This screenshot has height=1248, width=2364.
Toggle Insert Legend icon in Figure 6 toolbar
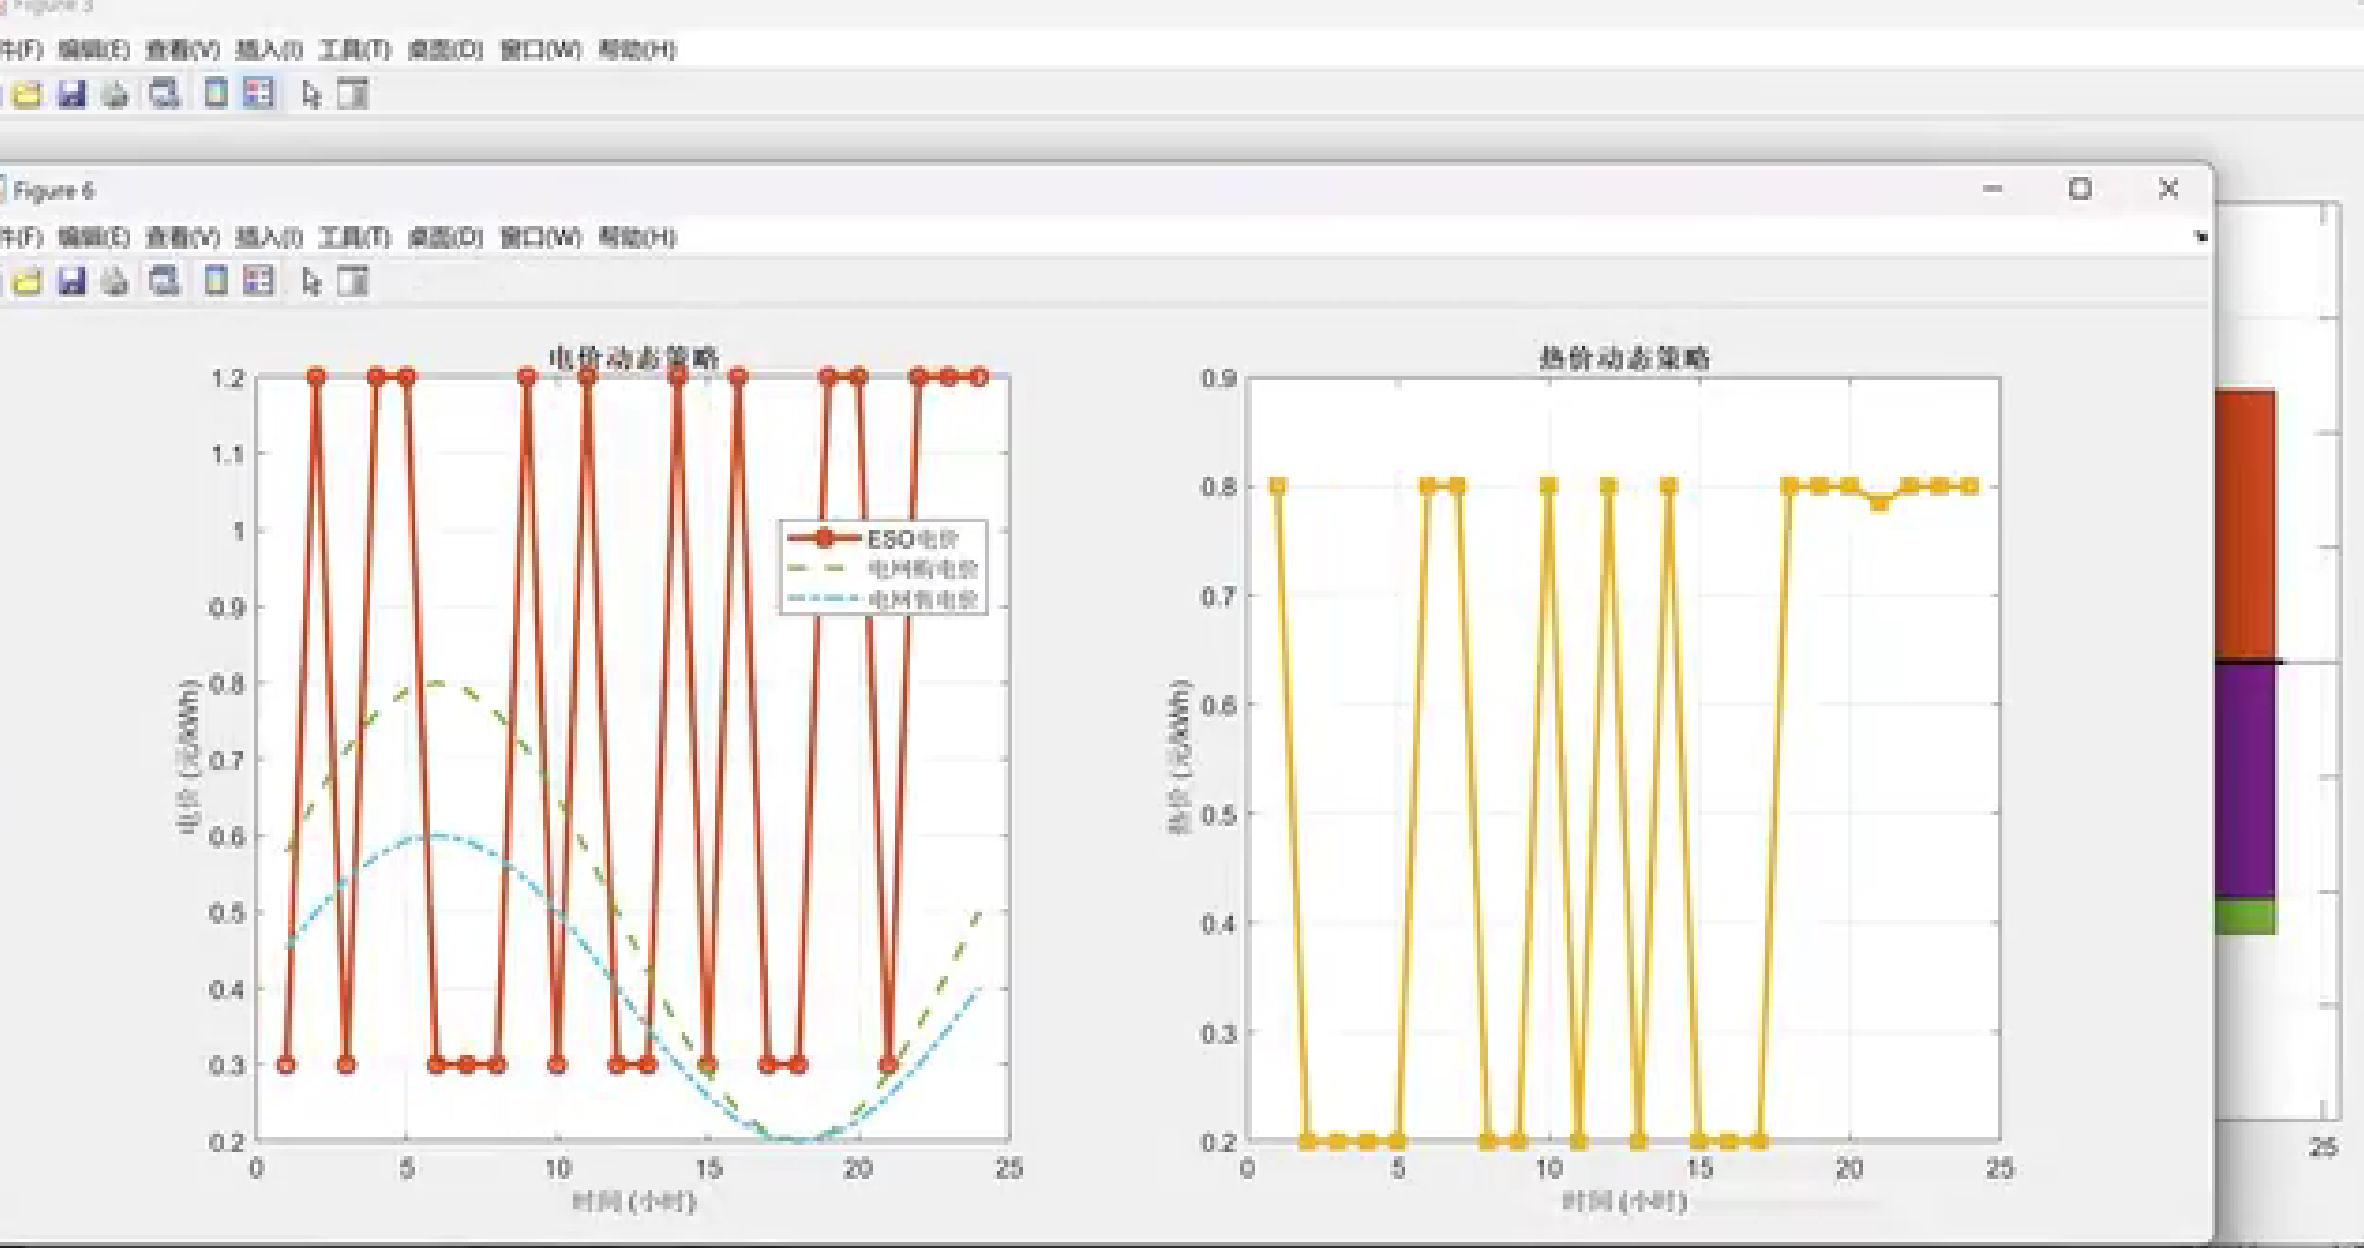[259, 282]
